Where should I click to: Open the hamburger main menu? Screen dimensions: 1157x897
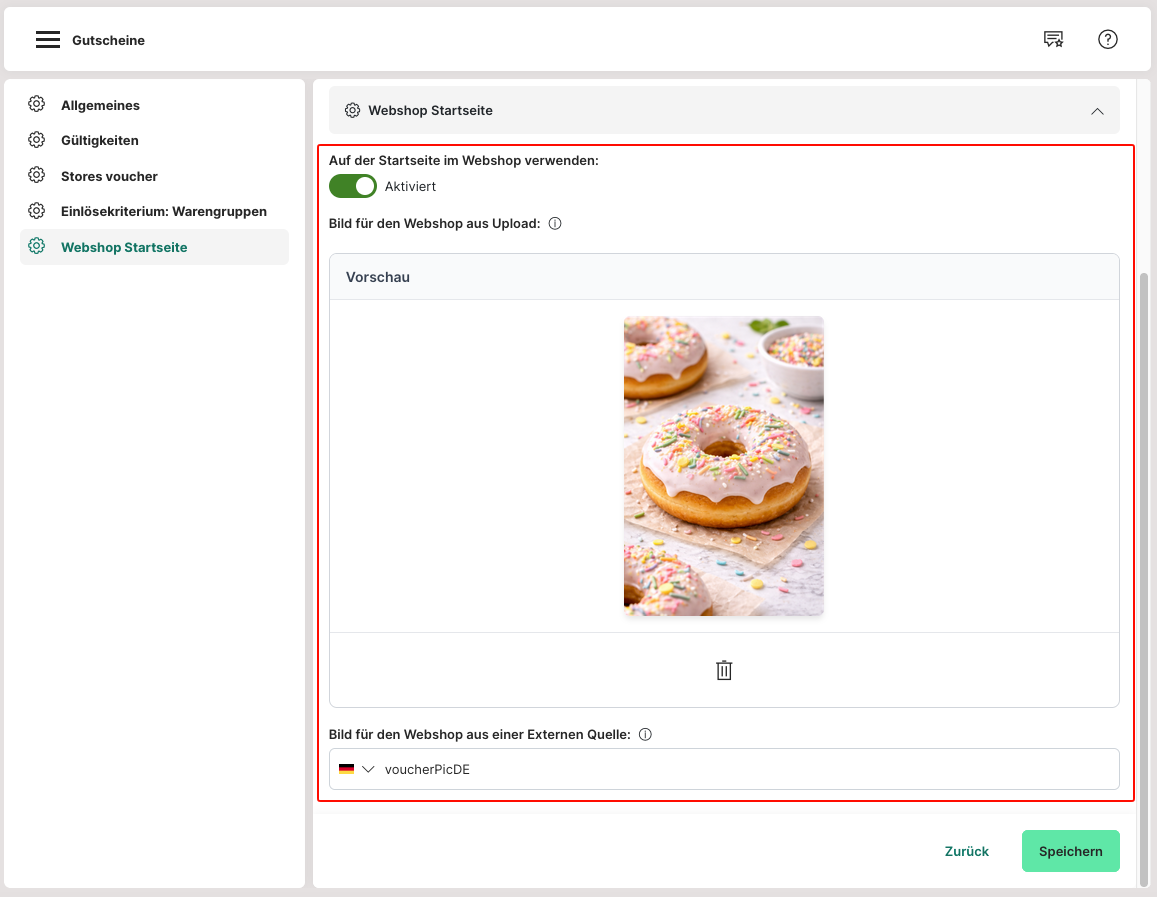[48, 40]
